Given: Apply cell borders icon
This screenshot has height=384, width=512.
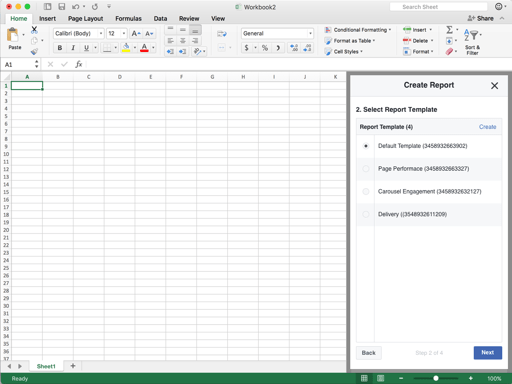Looking at the screenshot, I should click(107, 48).
